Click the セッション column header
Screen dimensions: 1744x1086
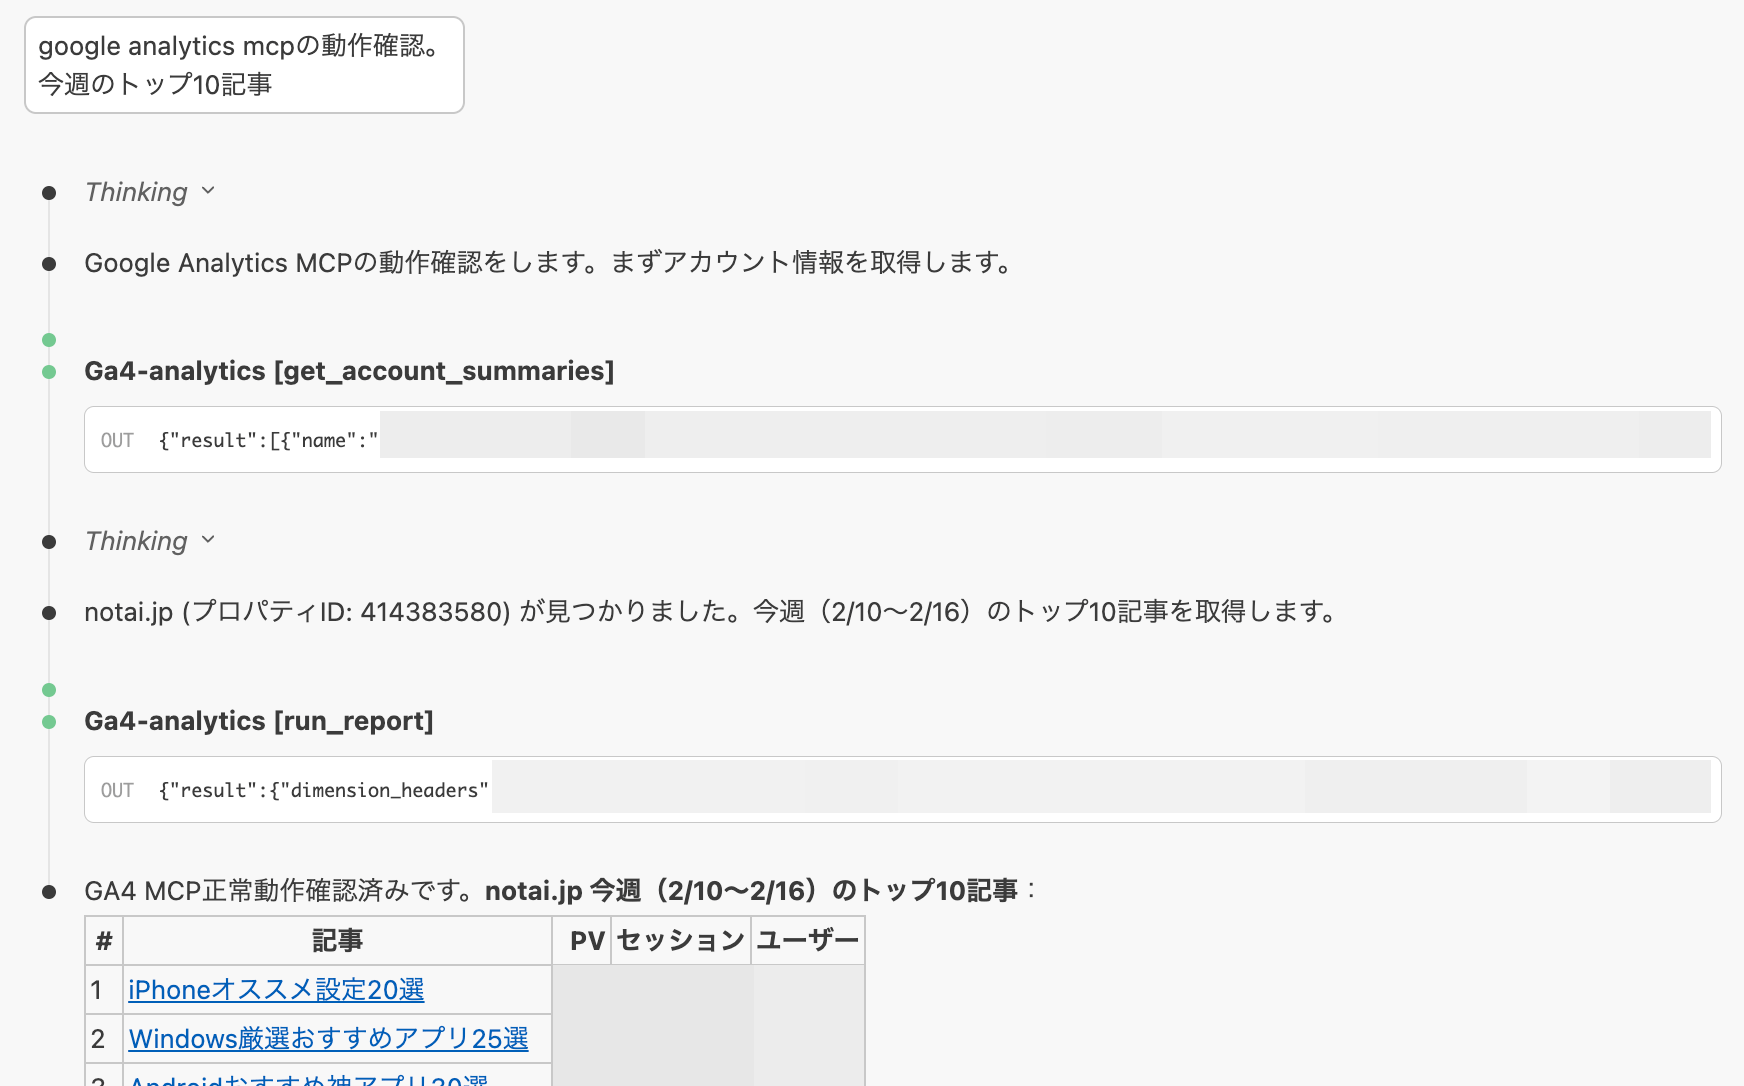pyautogui.click(x=680, y=940)
